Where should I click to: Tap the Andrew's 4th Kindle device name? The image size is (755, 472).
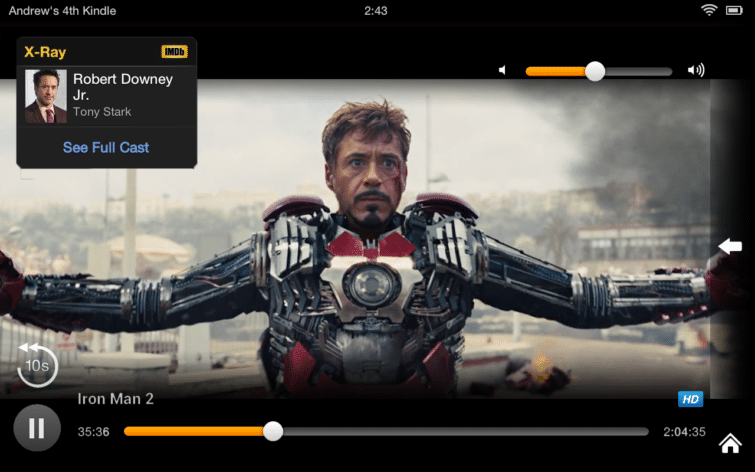pyautogui.click(x=62, y=11)
